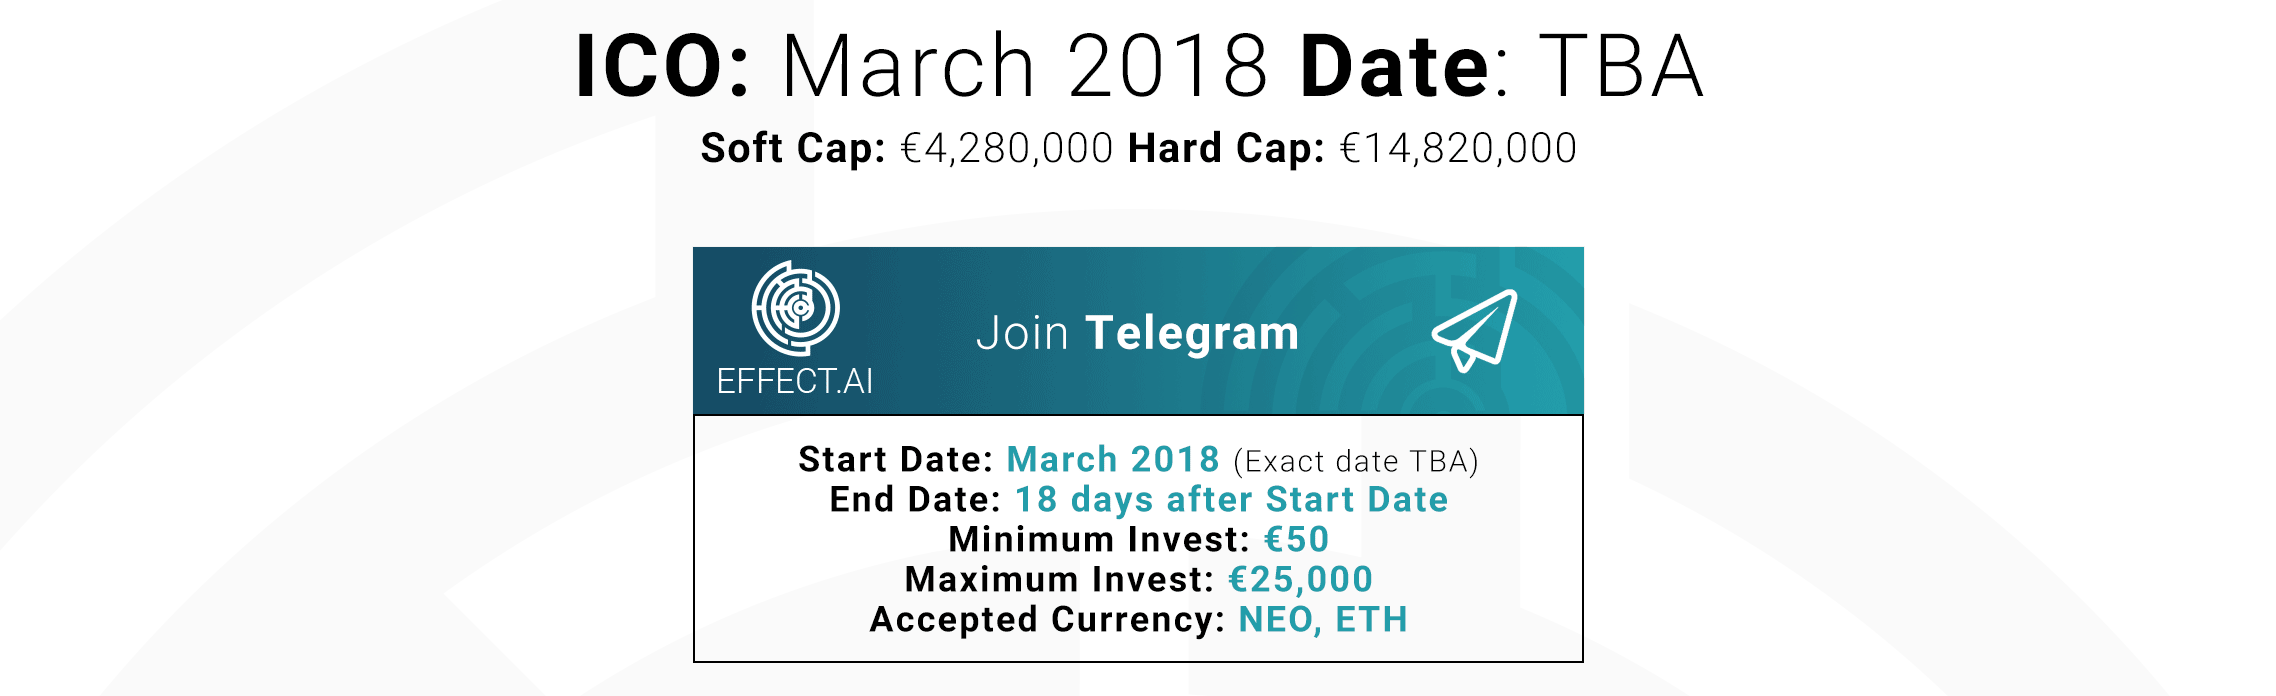2276x696 pixels.
Task: Open the Join Telegram banner link
Action: click(x=1138, y=331)
